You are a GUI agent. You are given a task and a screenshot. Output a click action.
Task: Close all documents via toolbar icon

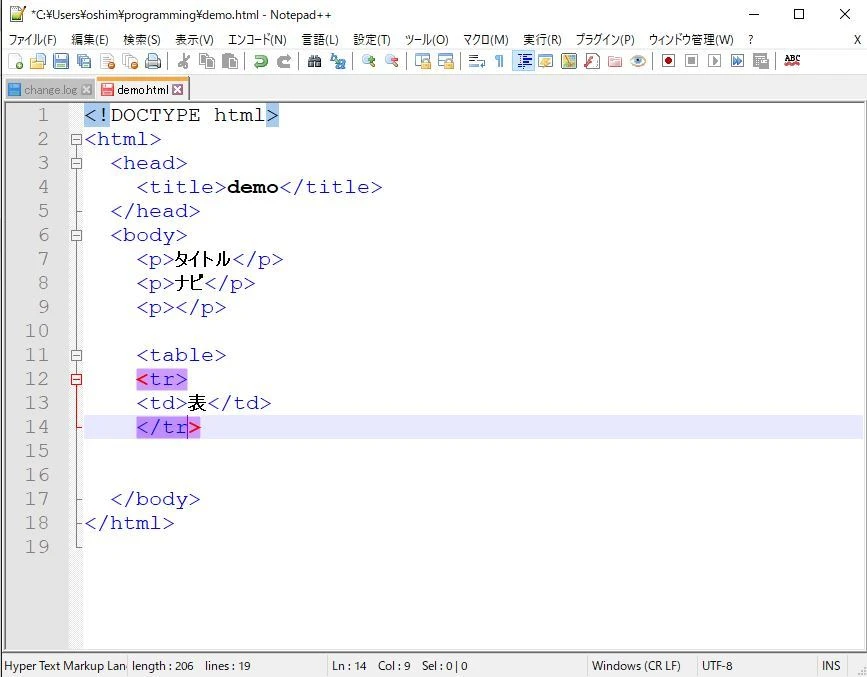[130, 61]
